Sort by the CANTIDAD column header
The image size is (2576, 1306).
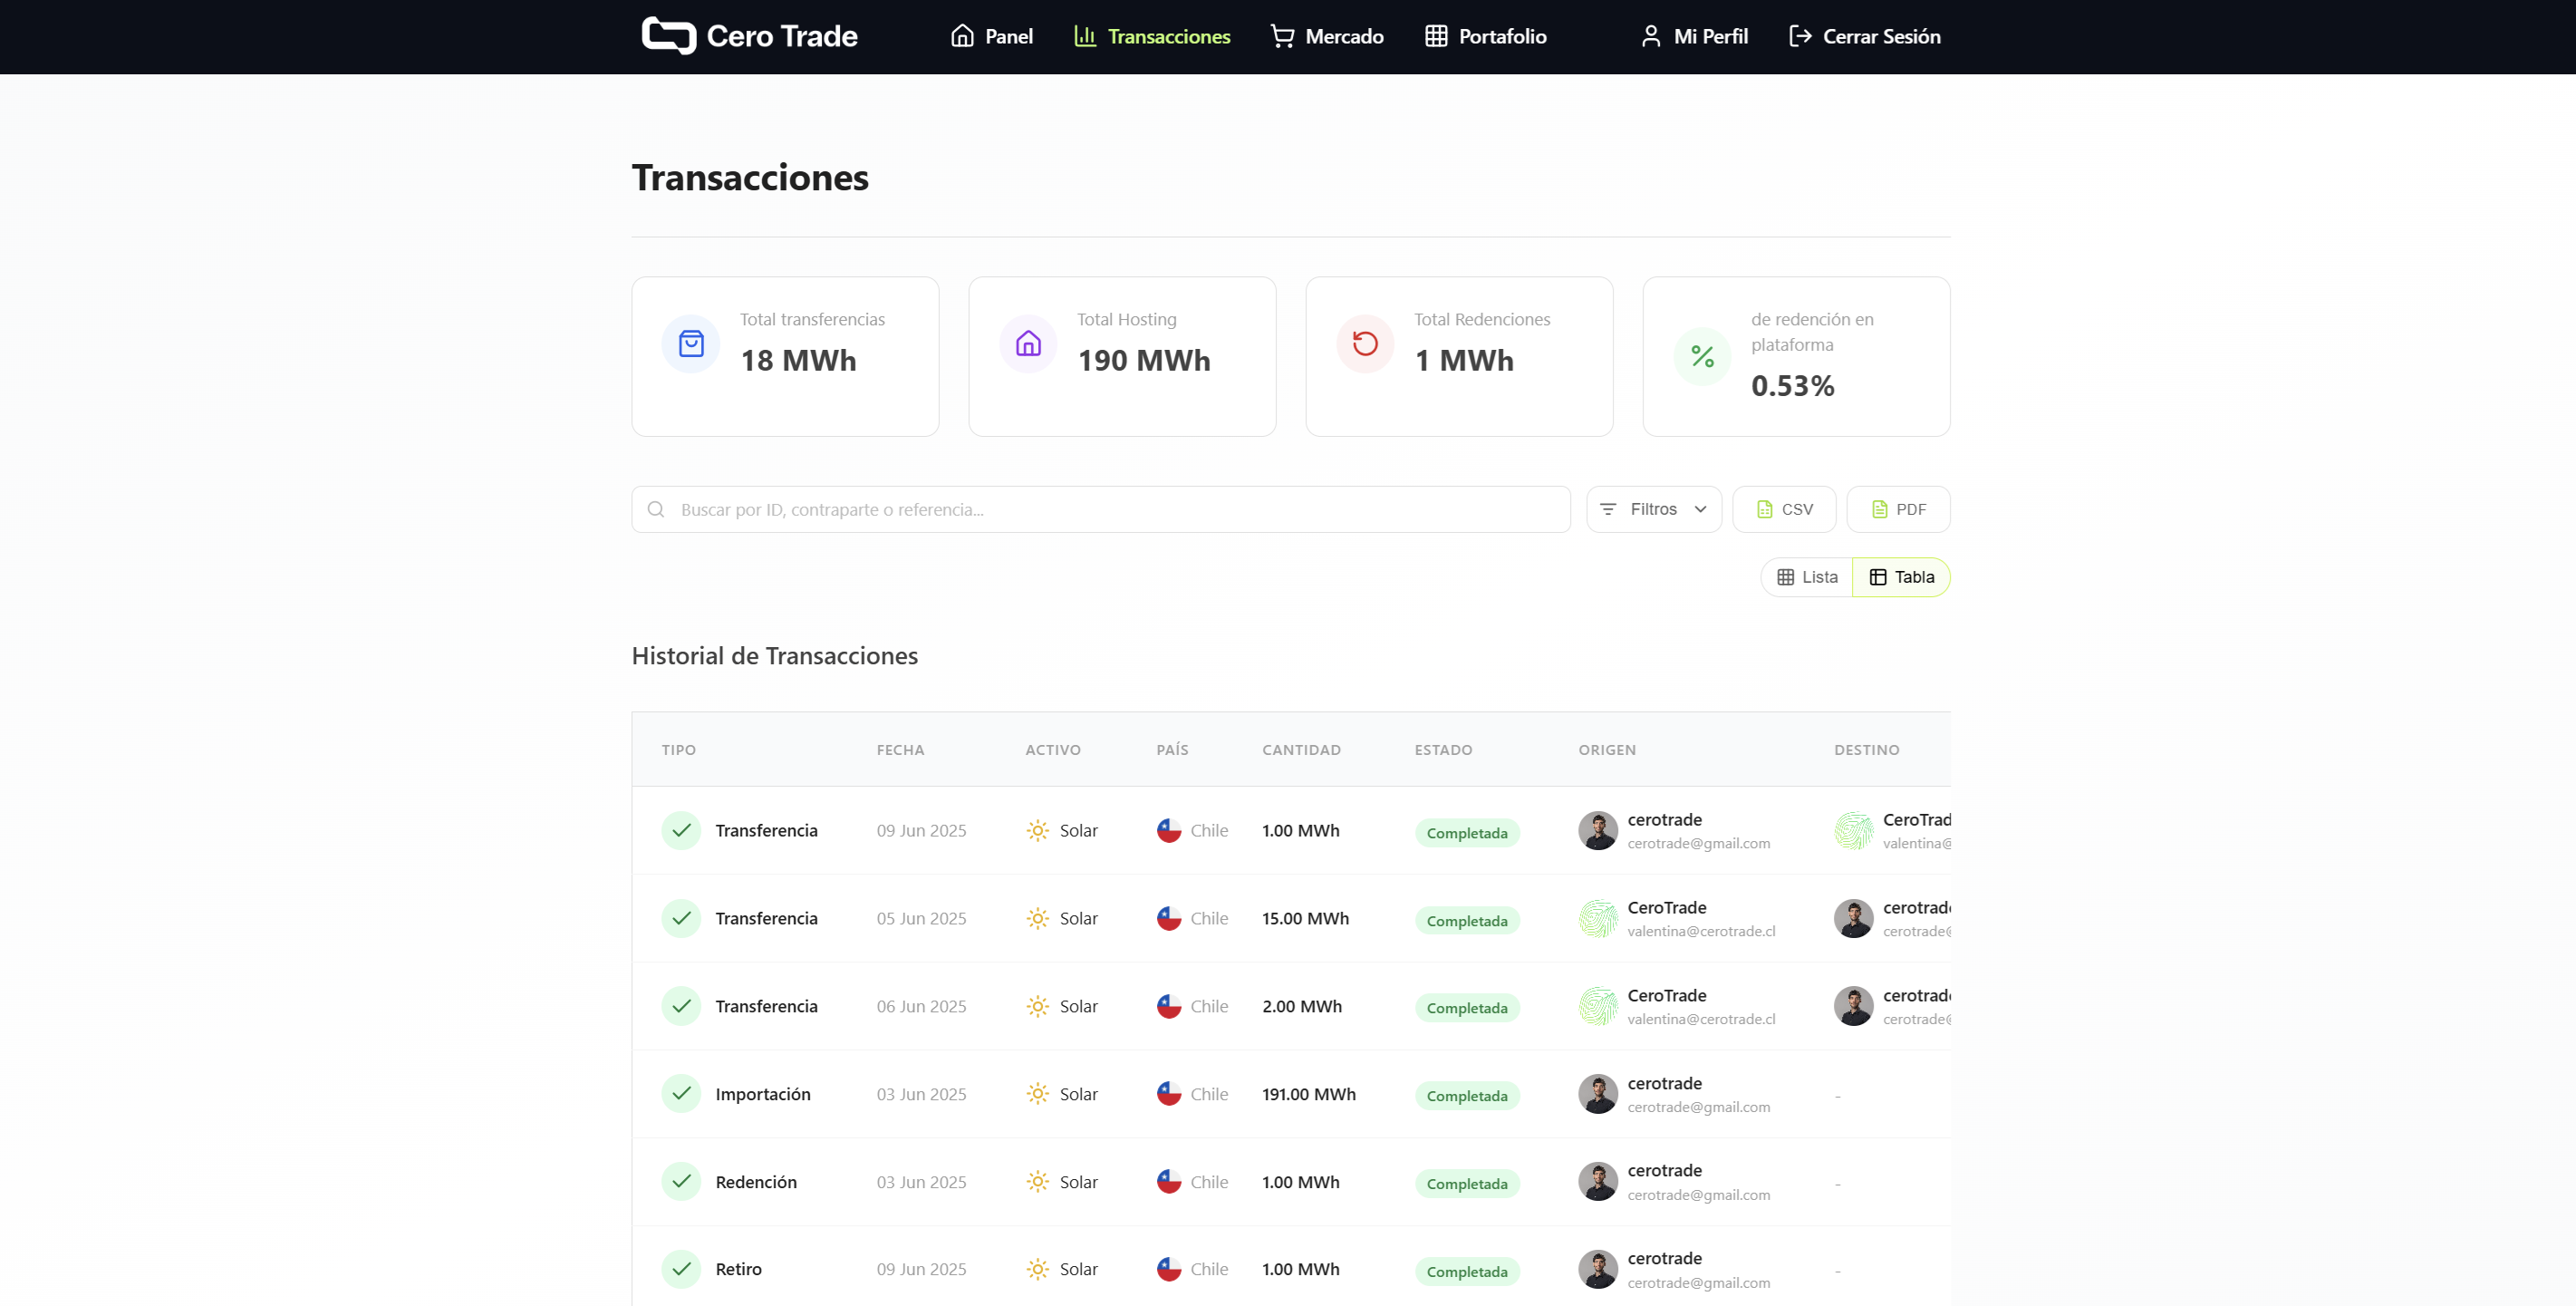[1301, 749]
